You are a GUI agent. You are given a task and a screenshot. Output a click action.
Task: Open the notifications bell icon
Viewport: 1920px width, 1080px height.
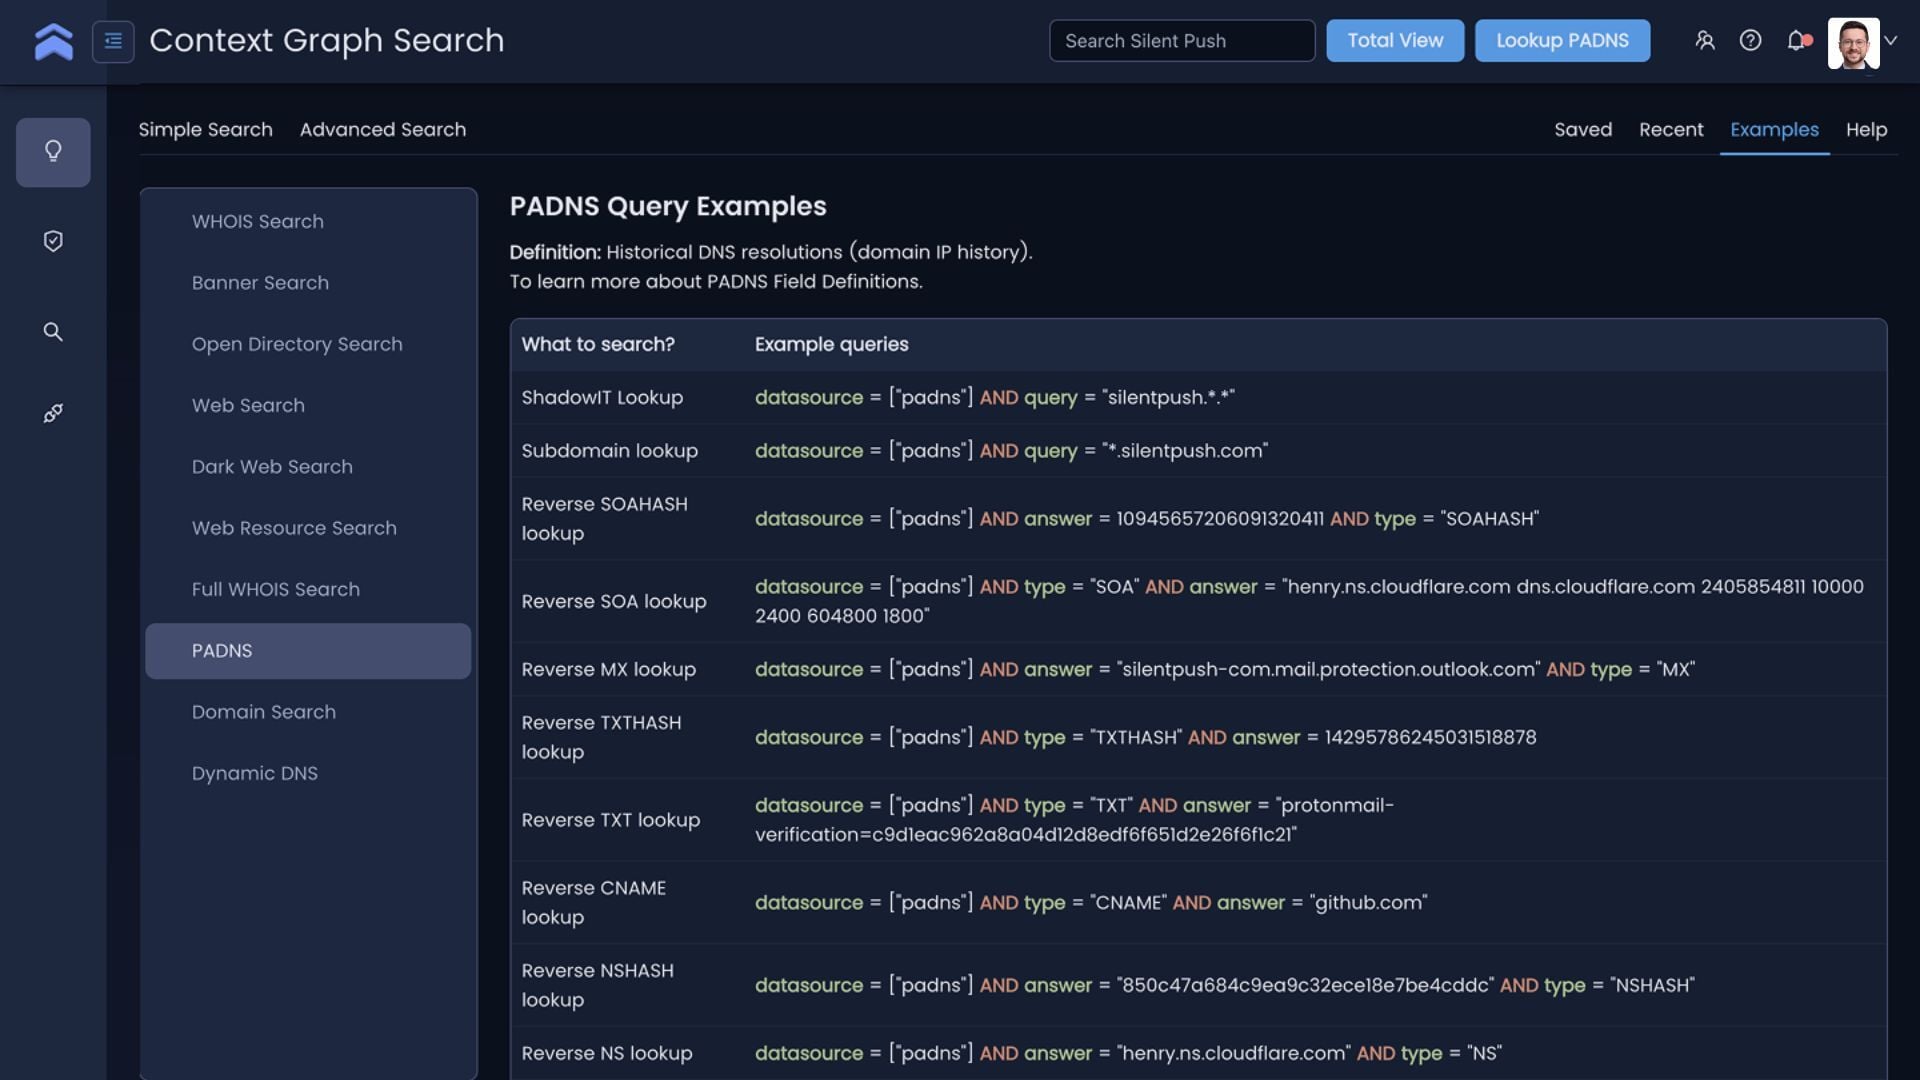(1798, 41)
